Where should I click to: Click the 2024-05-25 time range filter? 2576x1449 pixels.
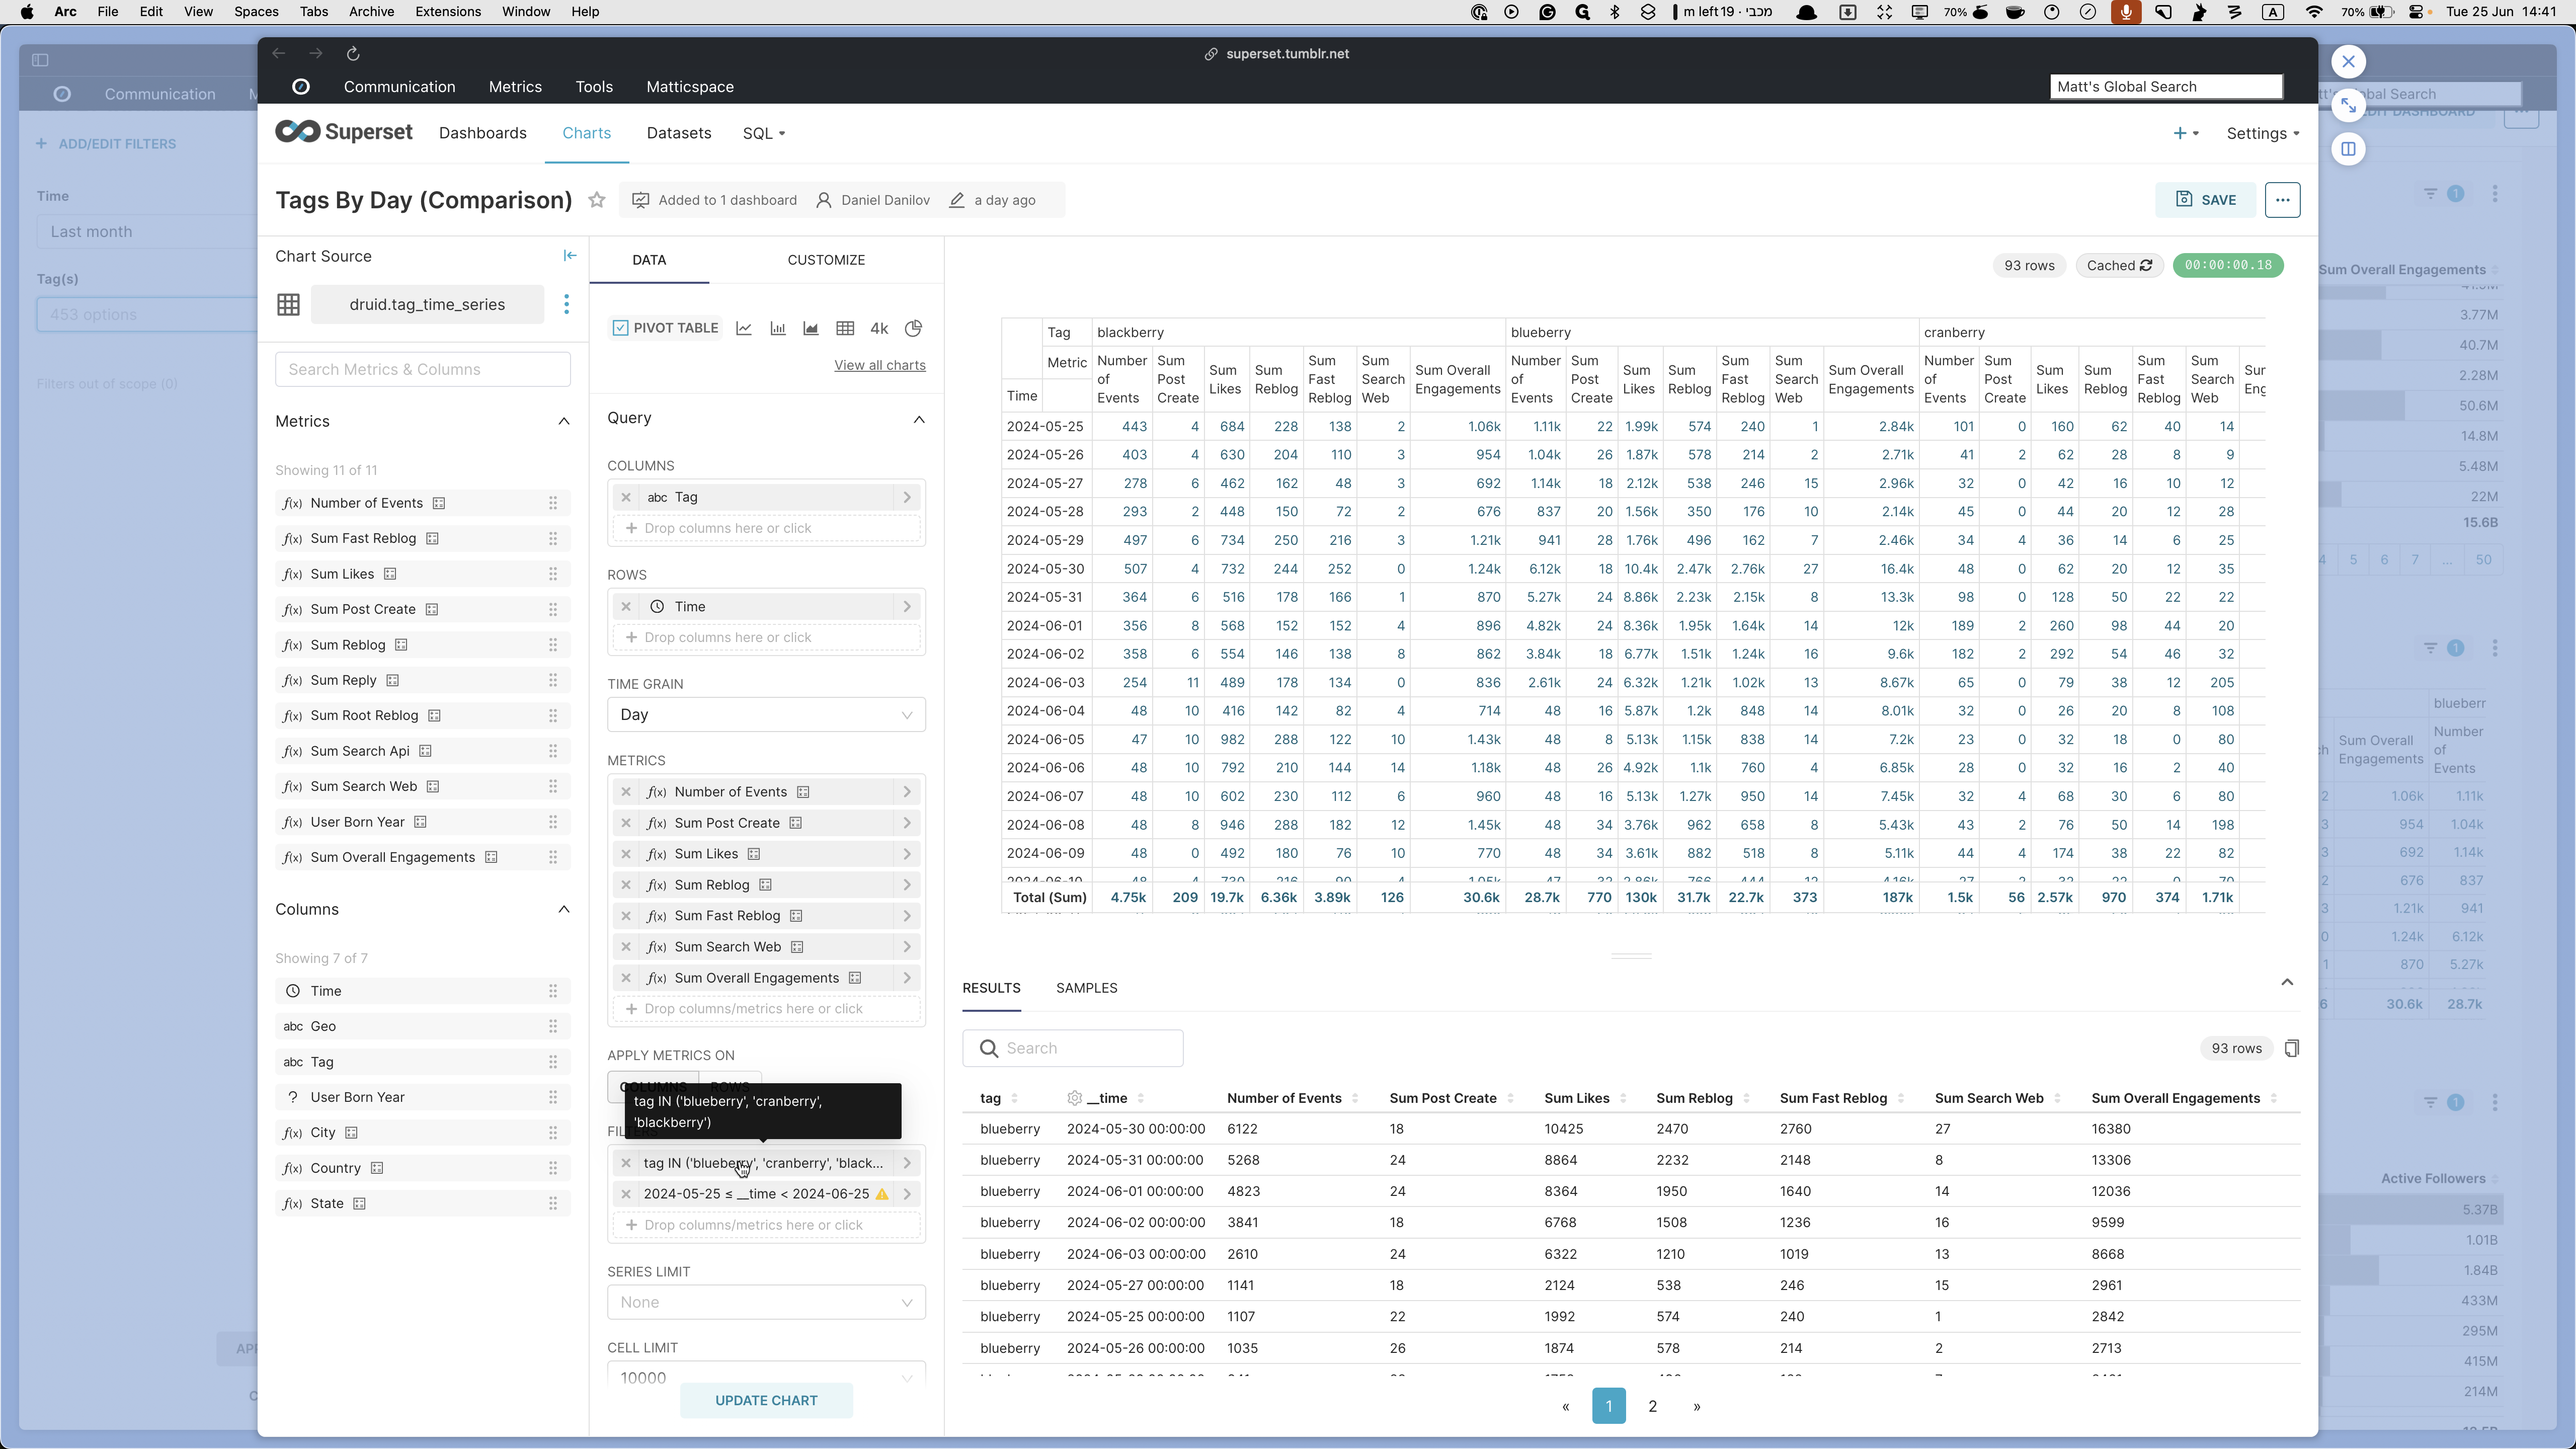(756, 1194)
